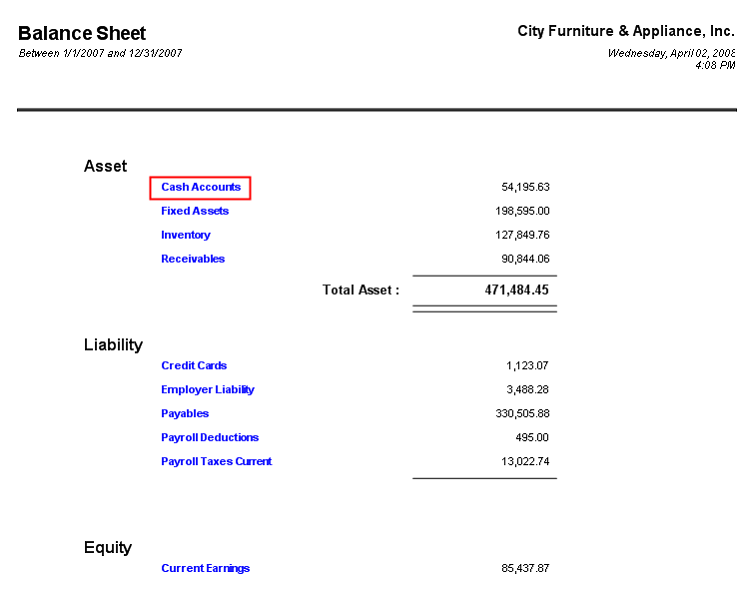753x597 pixels.
Task: Click the Liability section heading
Action: 113,345
